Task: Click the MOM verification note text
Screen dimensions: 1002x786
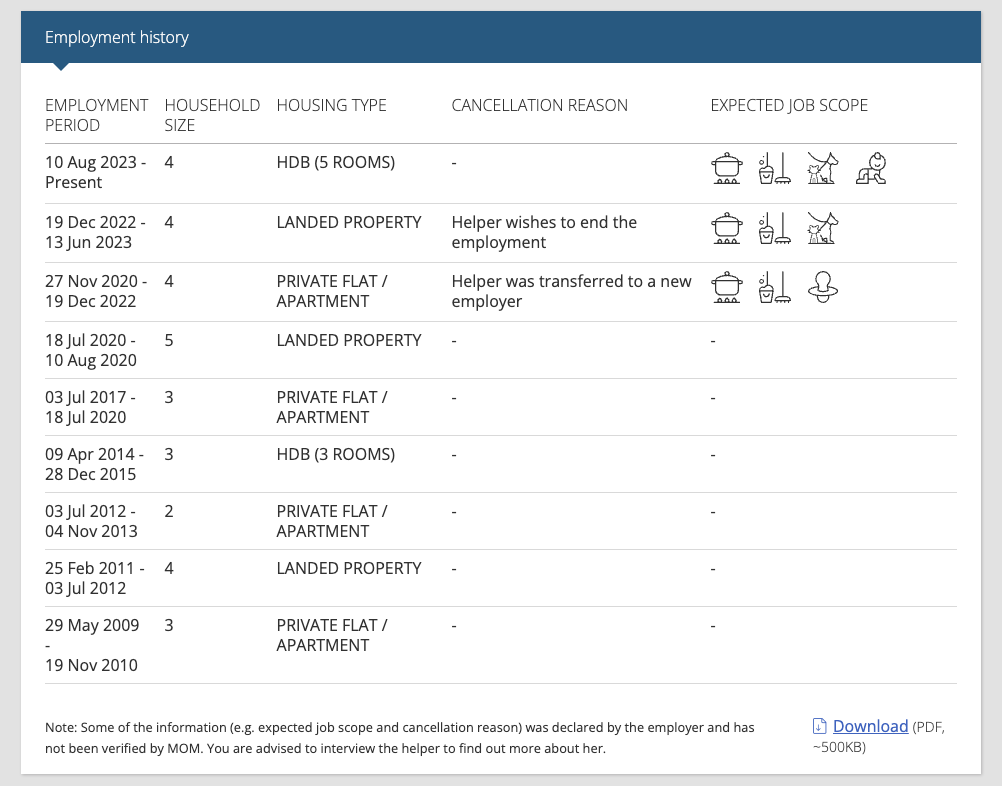Action: tap(400, 737)
